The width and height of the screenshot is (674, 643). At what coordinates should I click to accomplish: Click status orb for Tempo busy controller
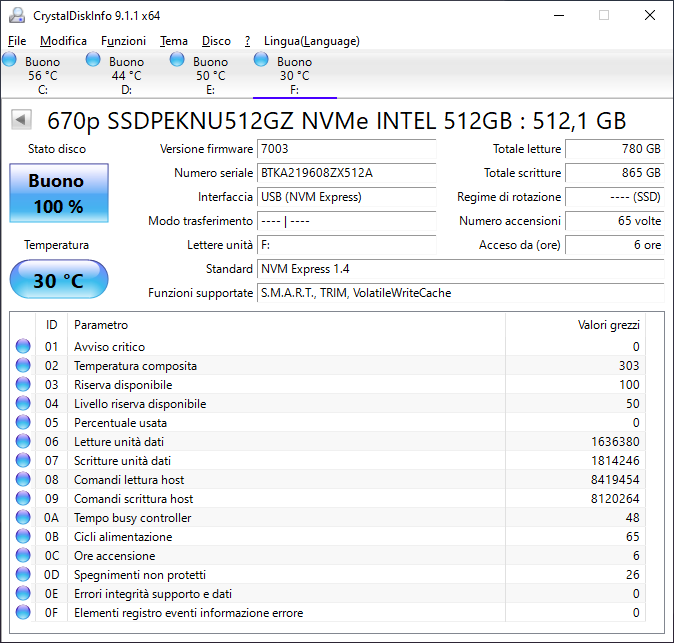tap(23, 517)
